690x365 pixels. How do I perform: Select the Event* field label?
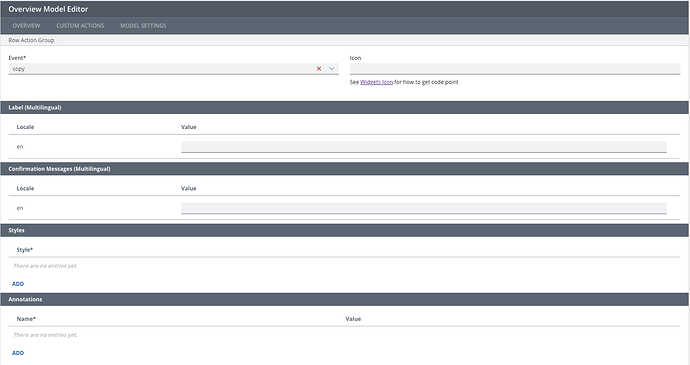(17, 58)
